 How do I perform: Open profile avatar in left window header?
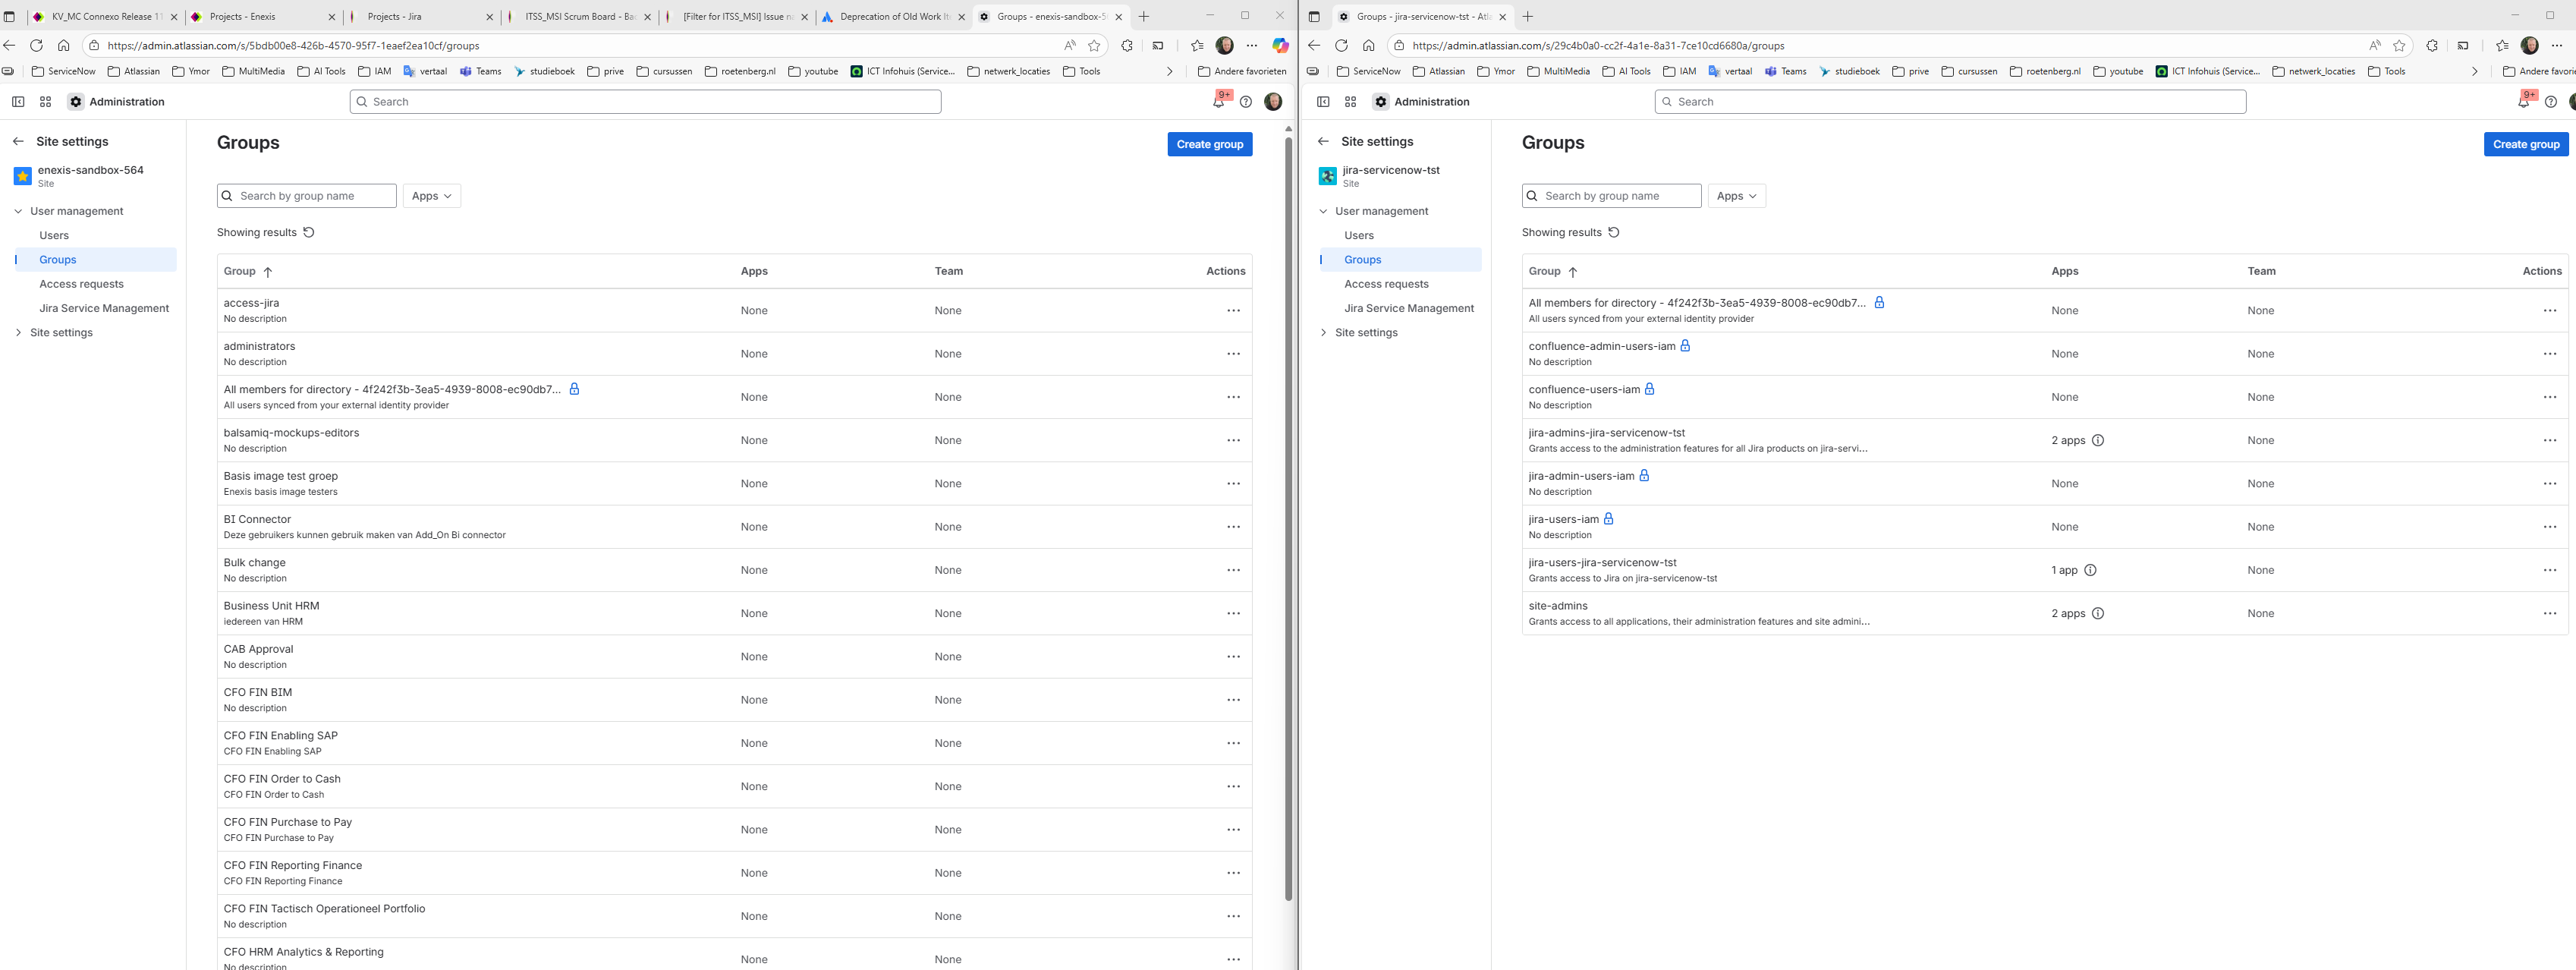coord(1273,102)
